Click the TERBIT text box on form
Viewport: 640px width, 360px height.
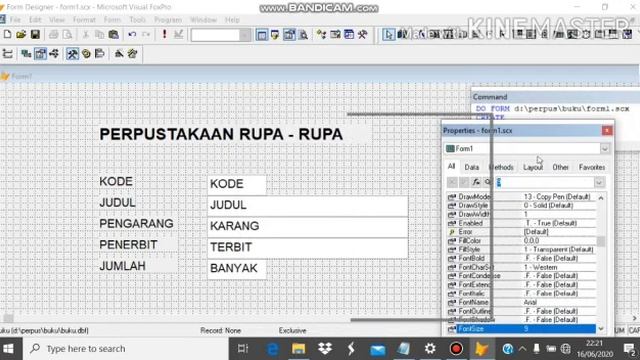[x=307, y=248]
